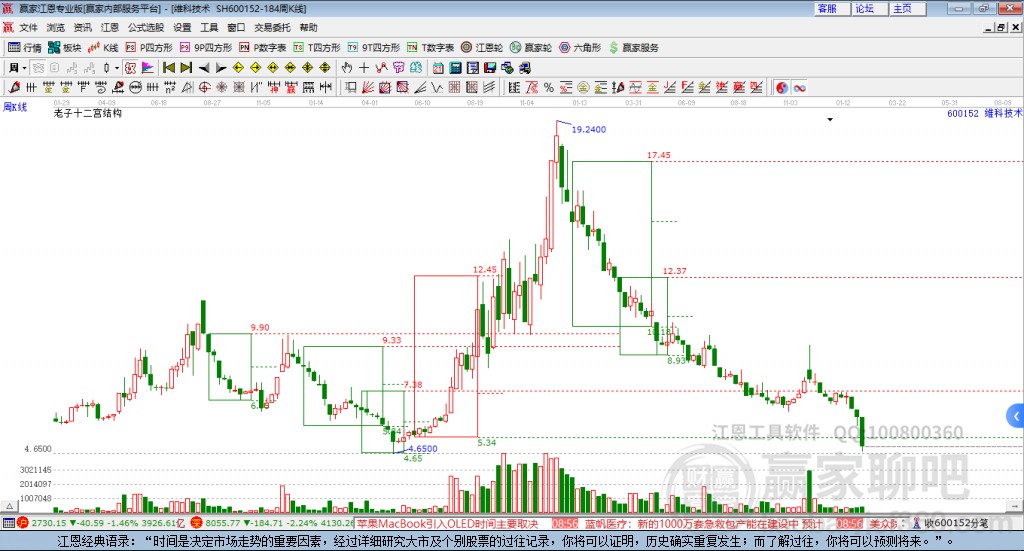The height and width of the screenshot is (551, 1024).
Task: Open the 板块 sector view
Action: coord(65,48)
